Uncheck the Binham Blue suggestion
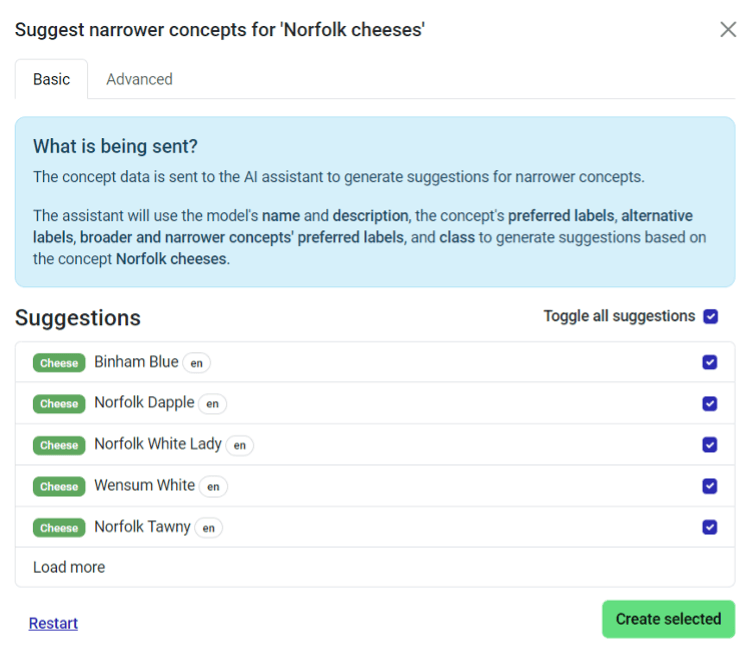The height and width of the screenshot is (668, 753). click(709, 362)
